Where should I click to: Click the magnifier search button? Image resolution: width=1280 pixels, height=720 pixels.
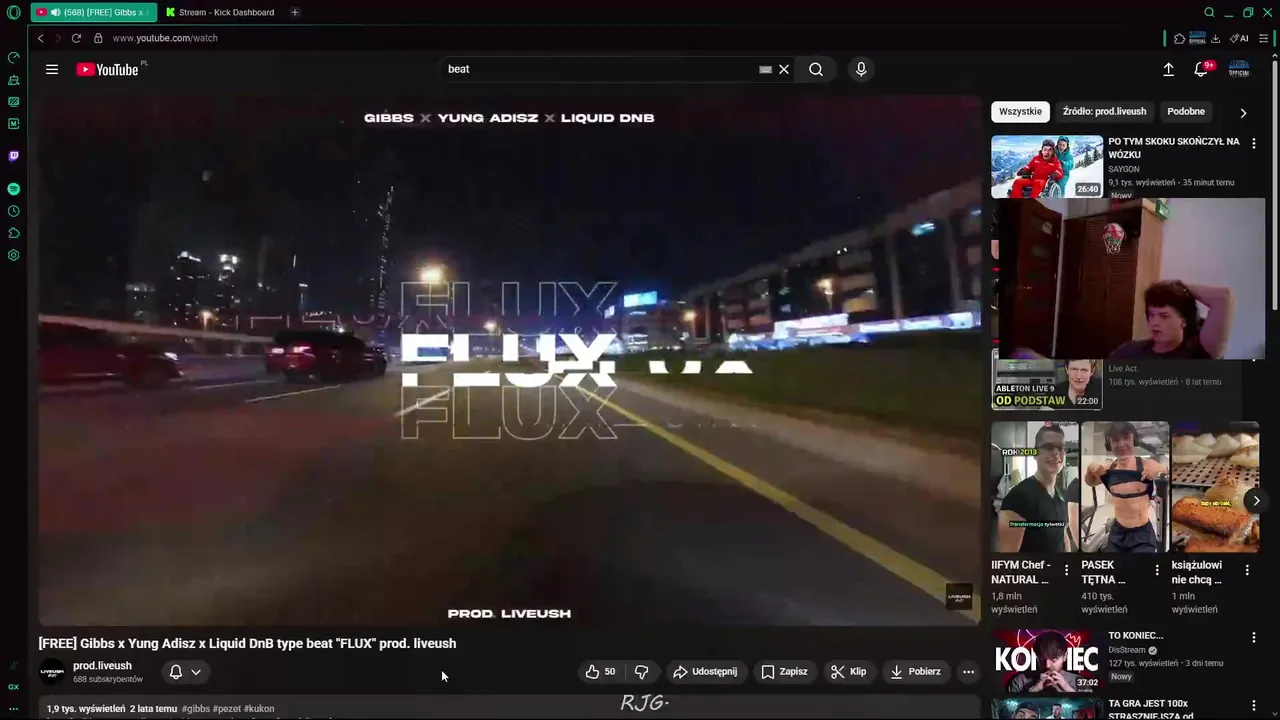(x=816, y=69)
